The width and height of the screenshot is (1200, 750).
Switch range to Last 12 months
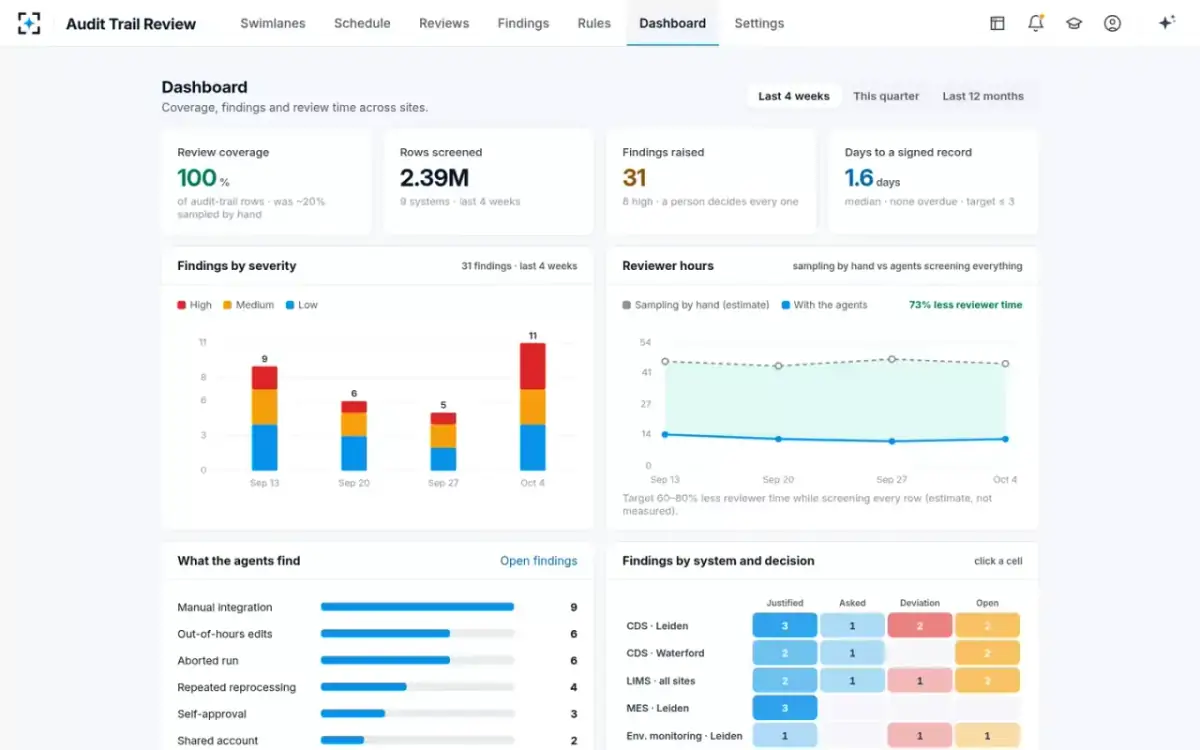tap(983, 96)
